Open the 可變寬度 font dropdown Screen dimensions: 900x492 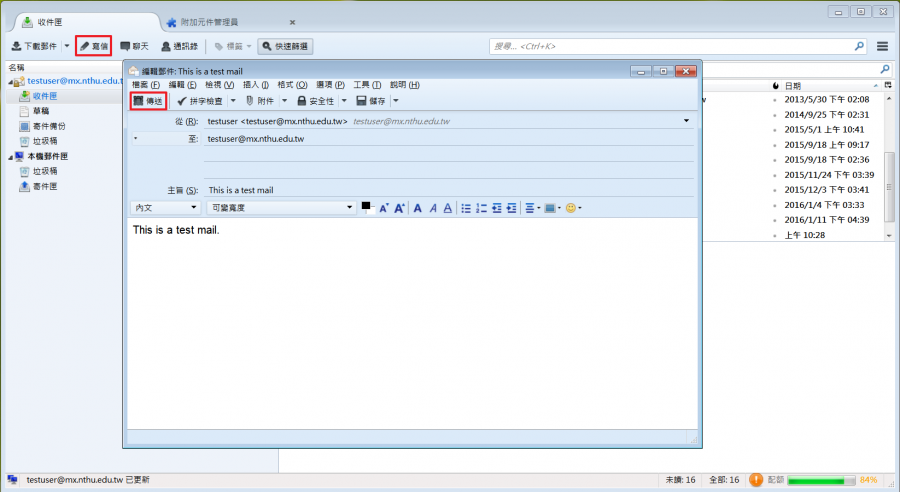tap(281, 208)
